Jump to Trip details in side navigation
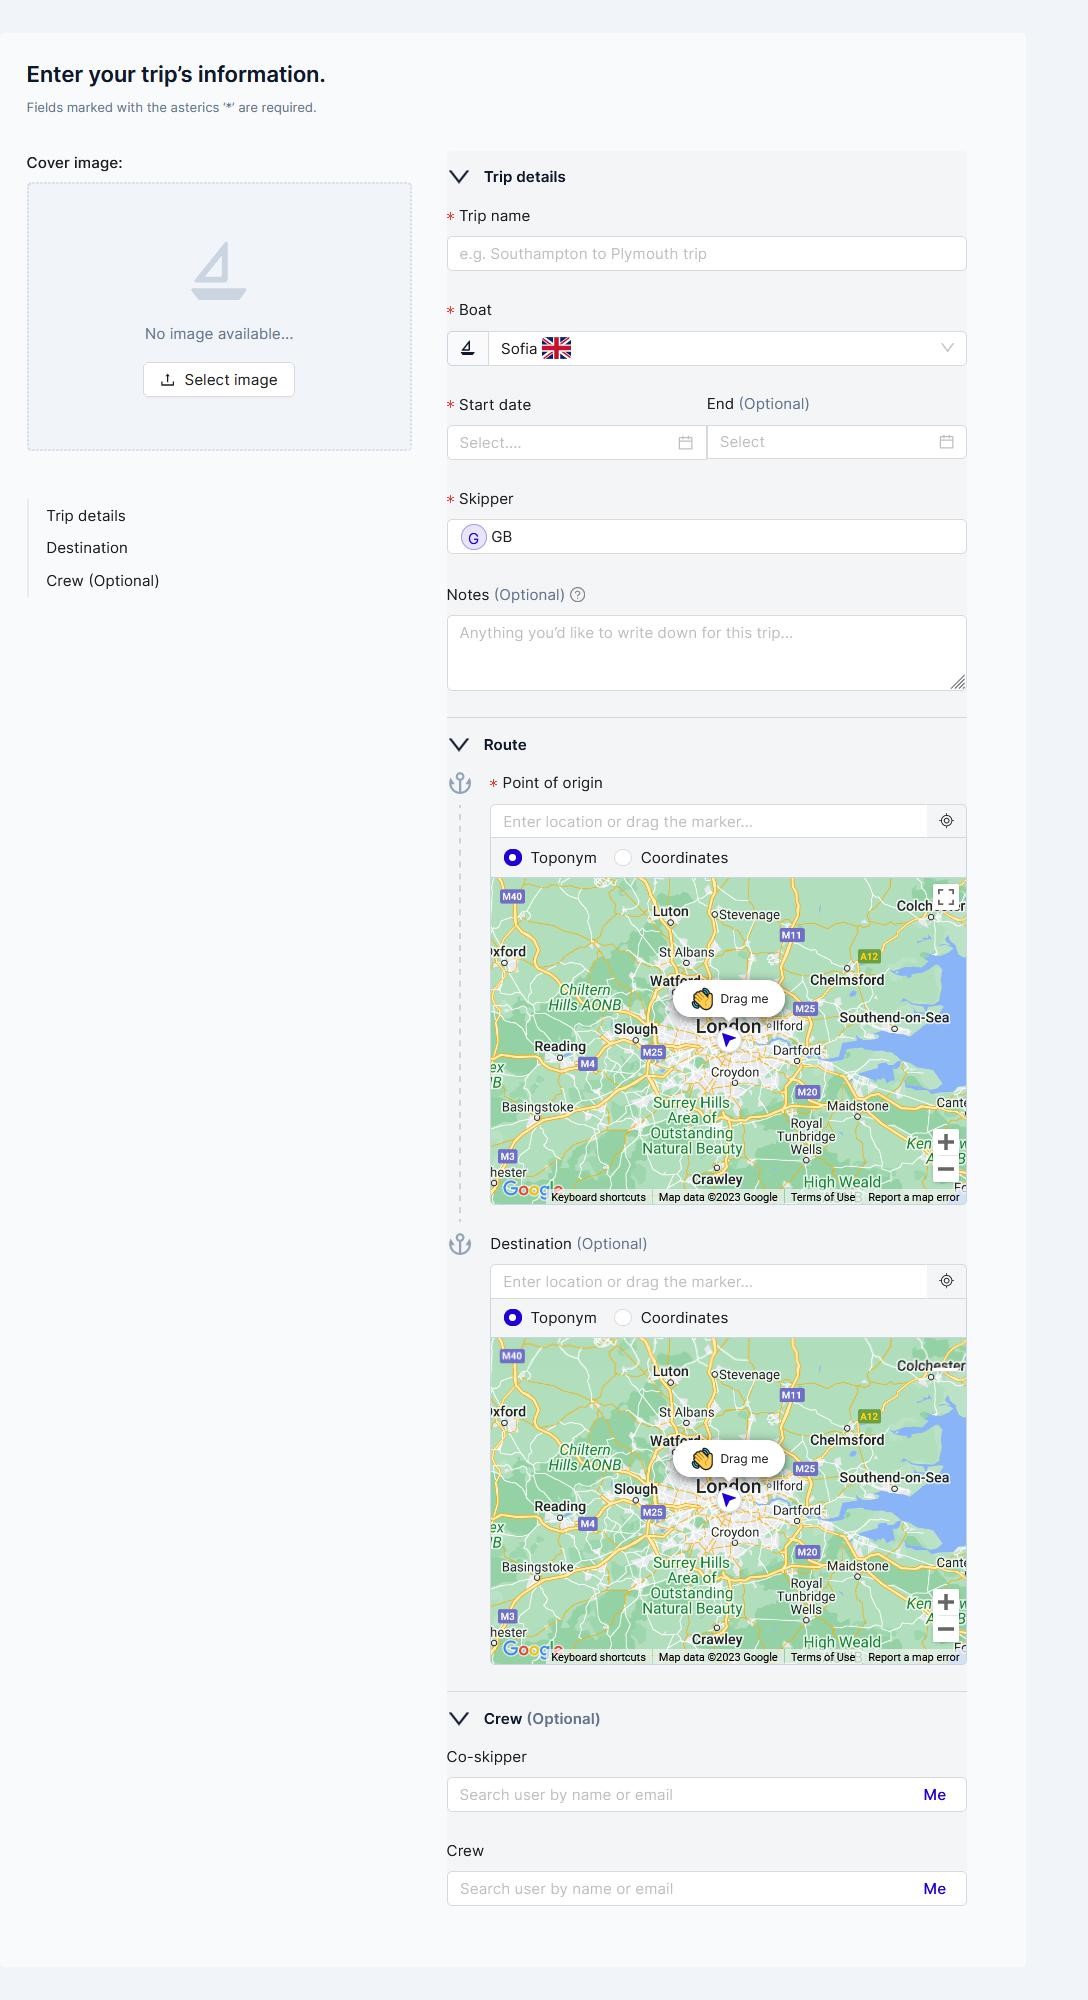The width and height of the screenshot is (1088, 2000). point(86,516)
